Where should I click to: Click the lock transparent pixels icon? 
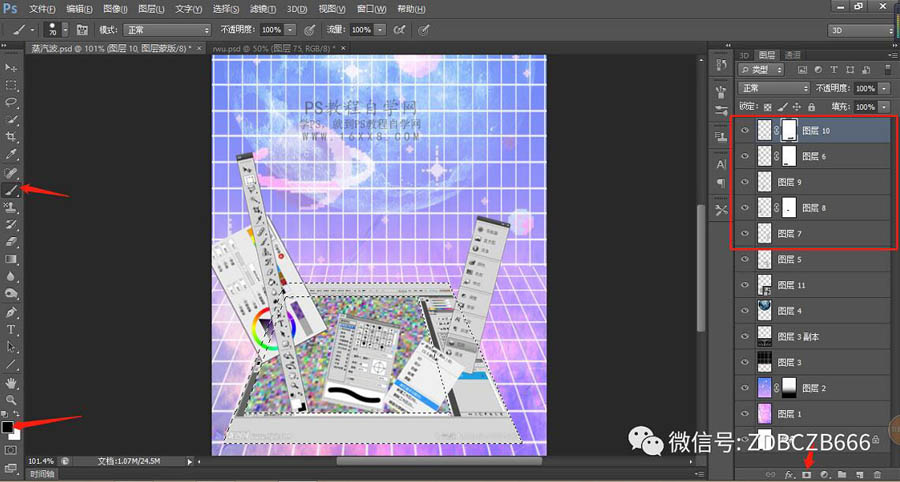(x=767, y=107)
